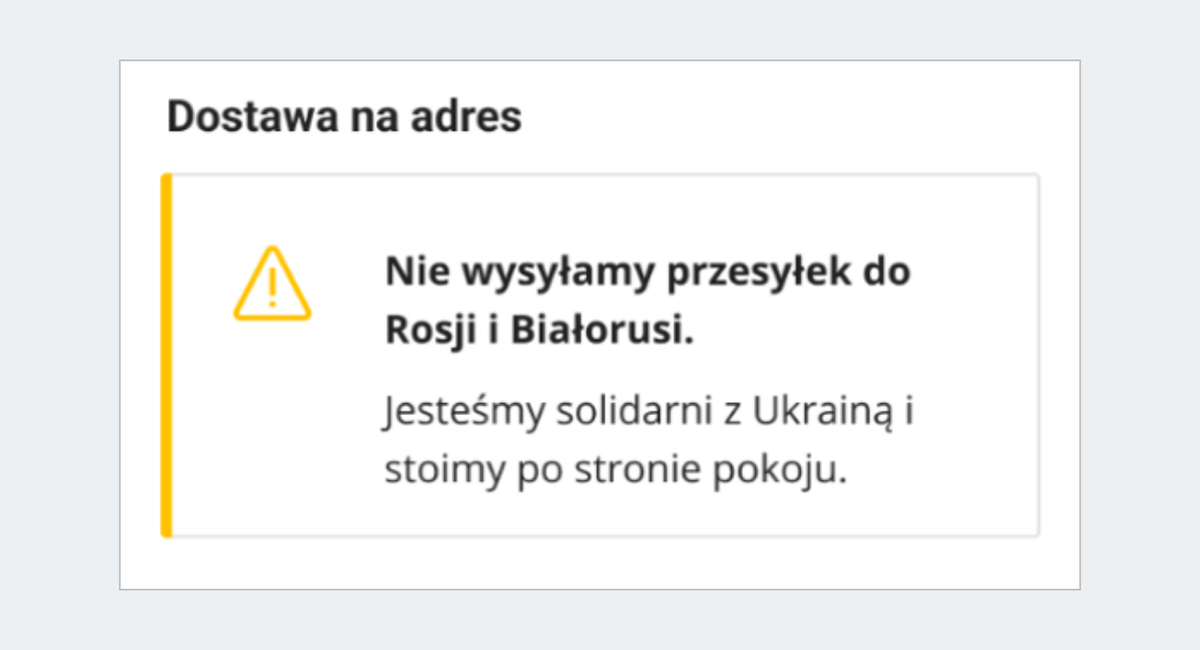
Task: Click the exclamation mark inside the triangle
Action: (272, 290)
